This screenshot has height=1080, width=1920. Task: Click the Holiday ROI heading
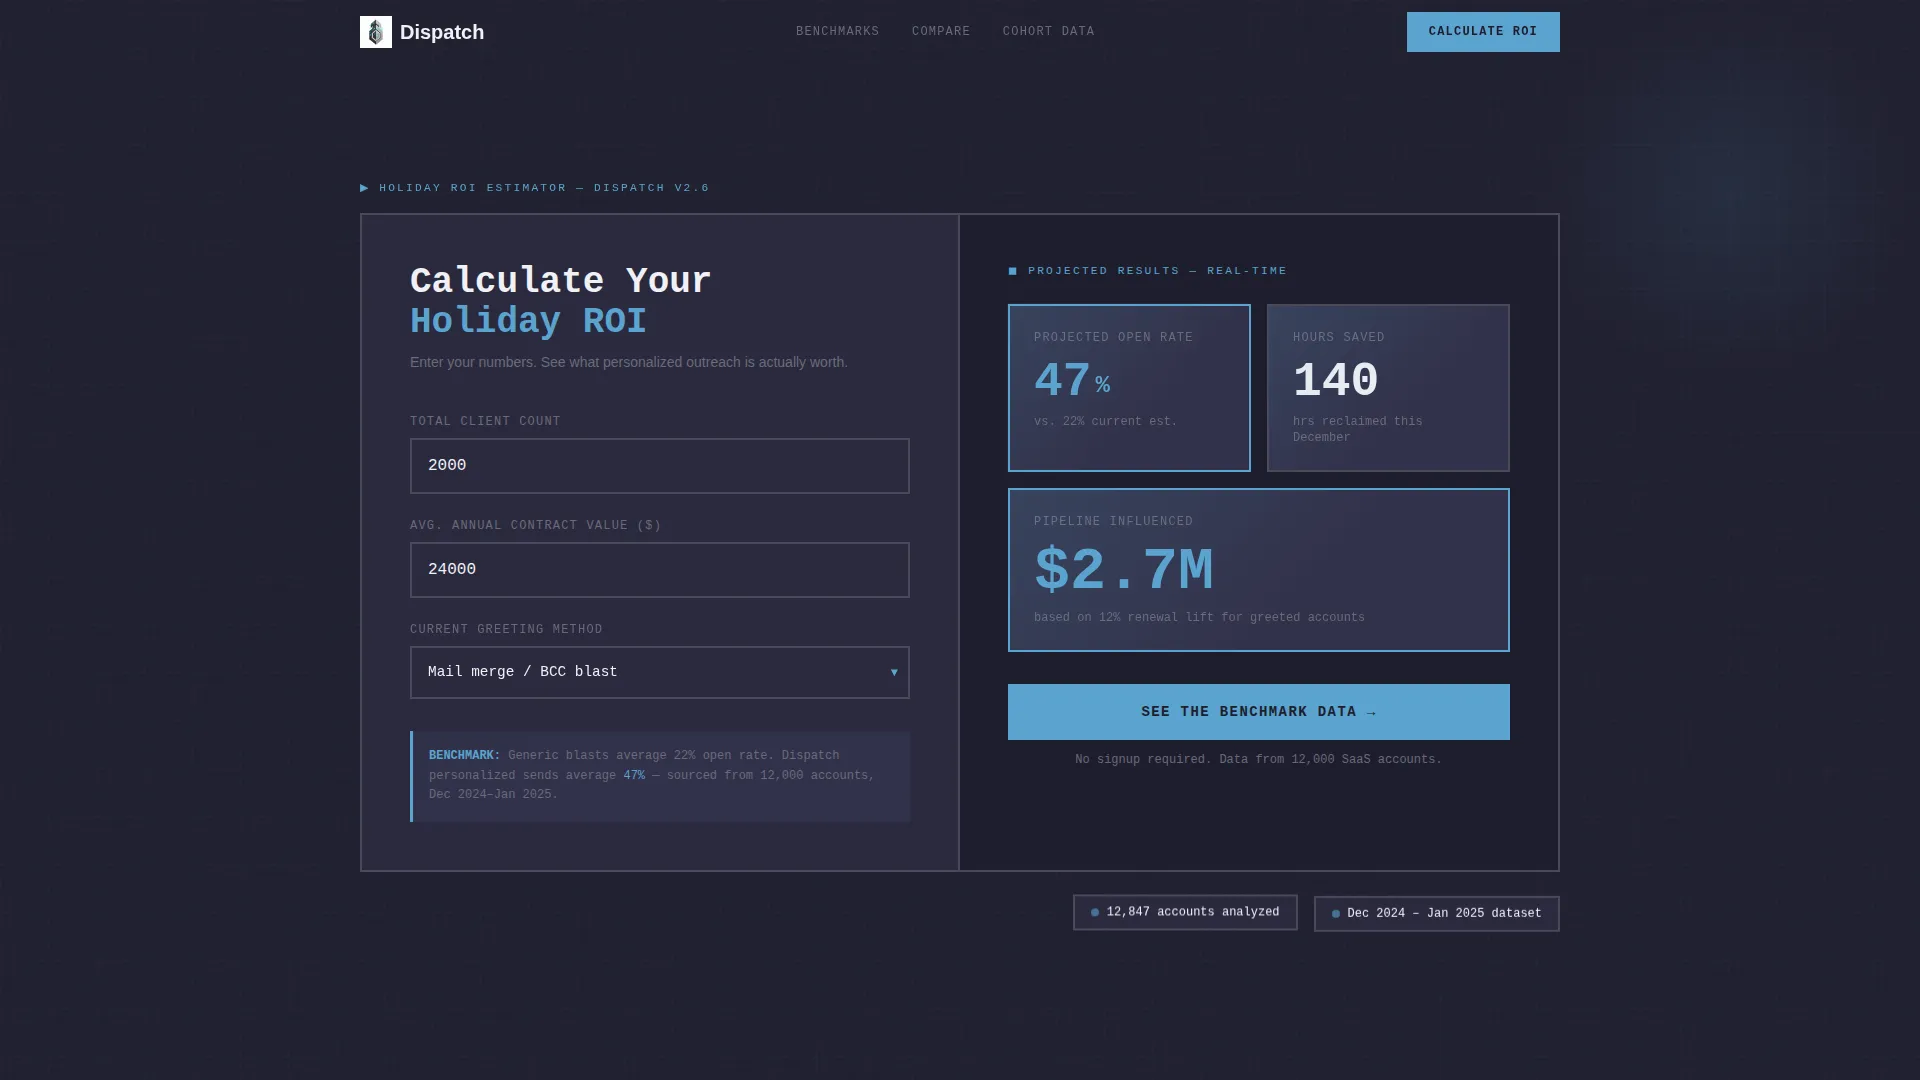[528, 322]
